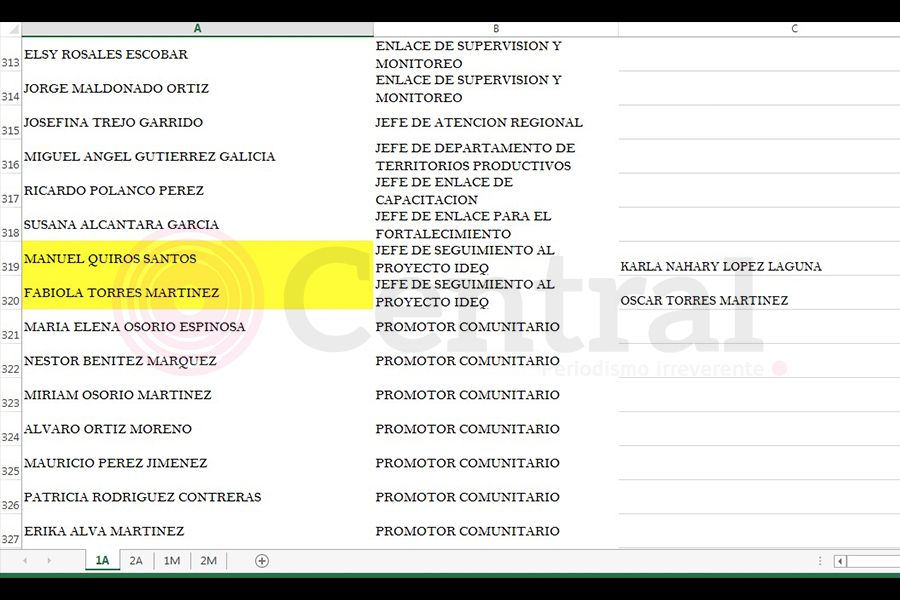Screen dimensions: 900x600
Task: Select cell MIRIAM OSORIO MARTINEZ
Action: (197, 394)
